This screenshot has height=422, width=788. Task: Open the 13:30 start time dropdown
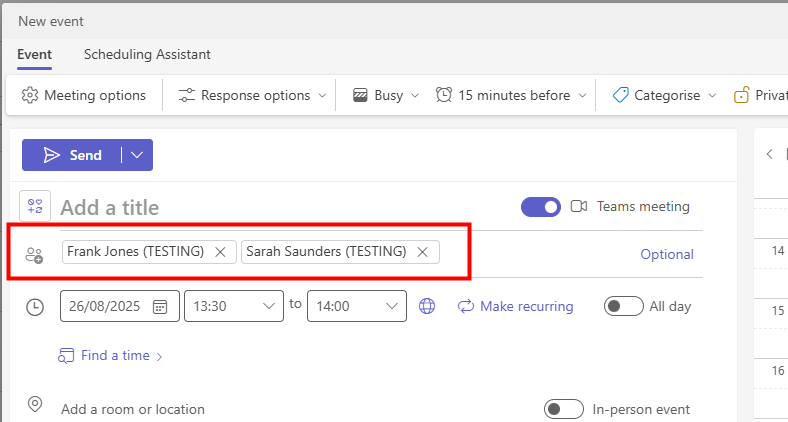coord(269,306)
